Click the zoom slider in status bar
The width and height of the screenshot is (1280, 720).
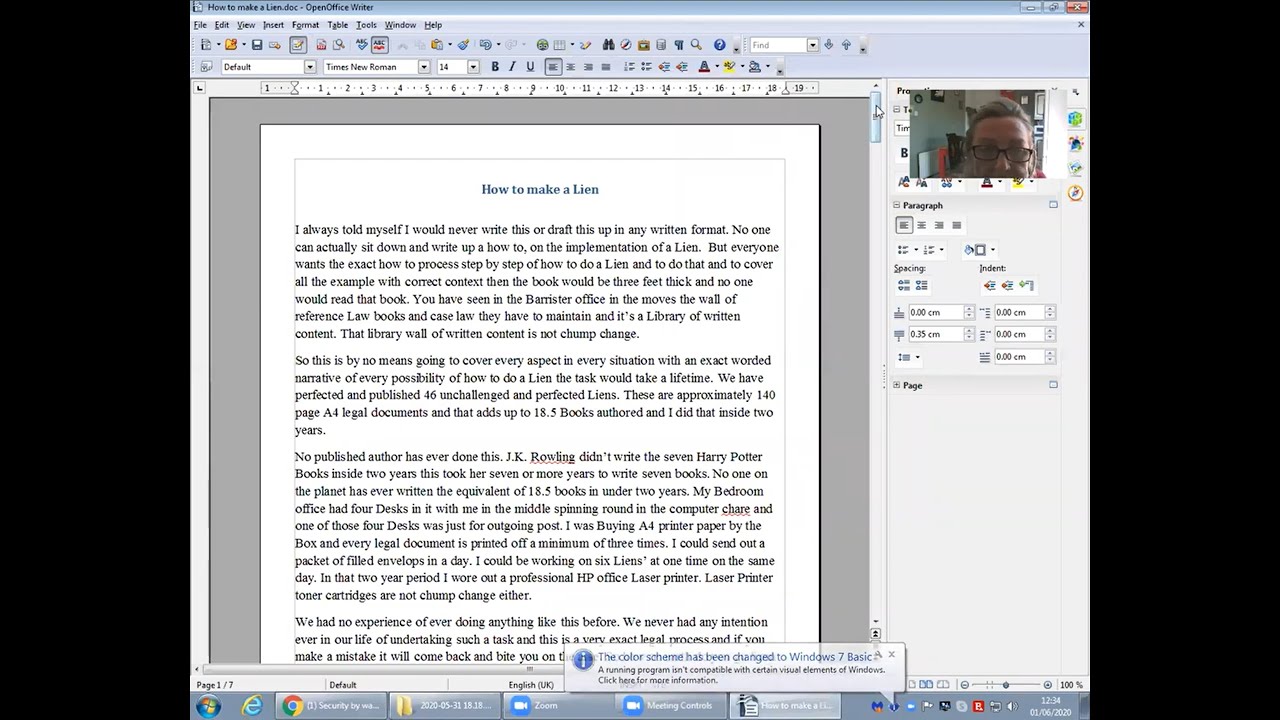(1006, 685)
